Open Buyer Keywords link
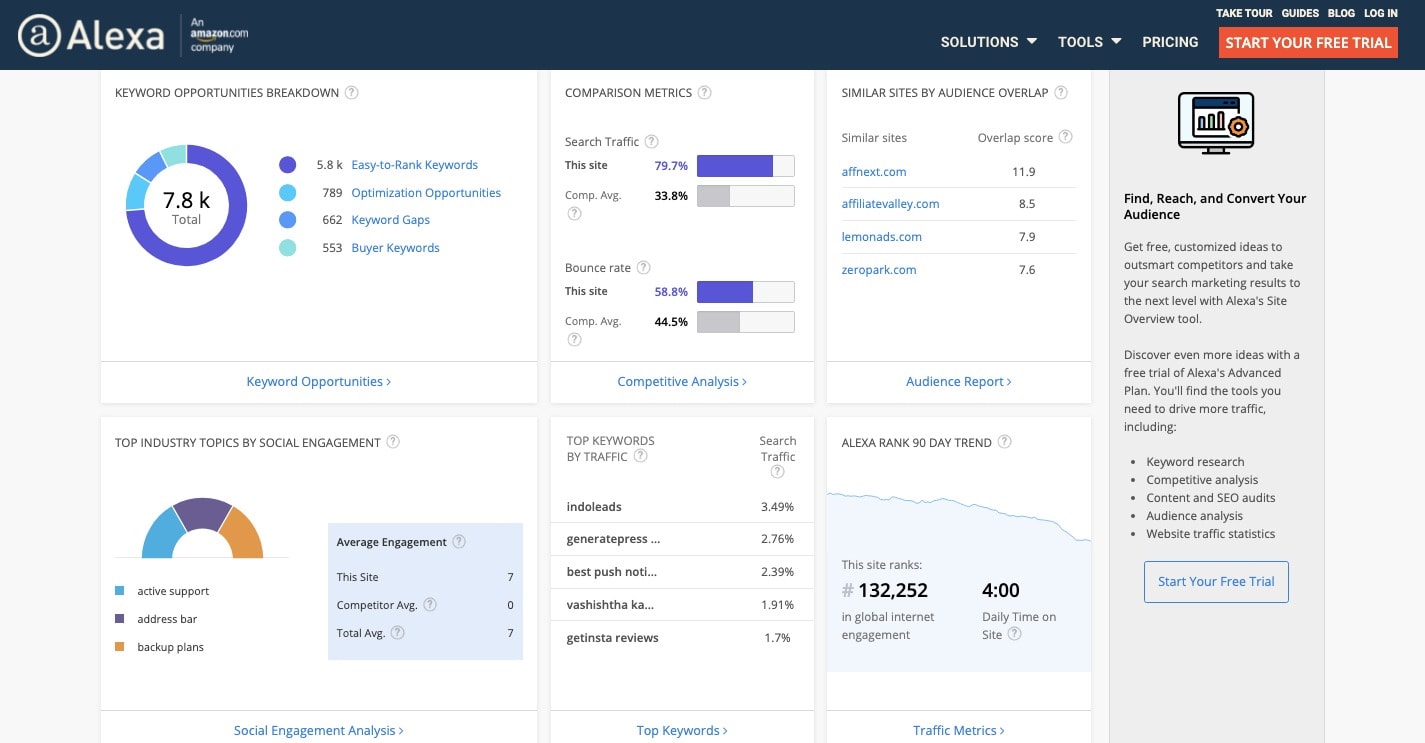 click(x=395, y=248)
